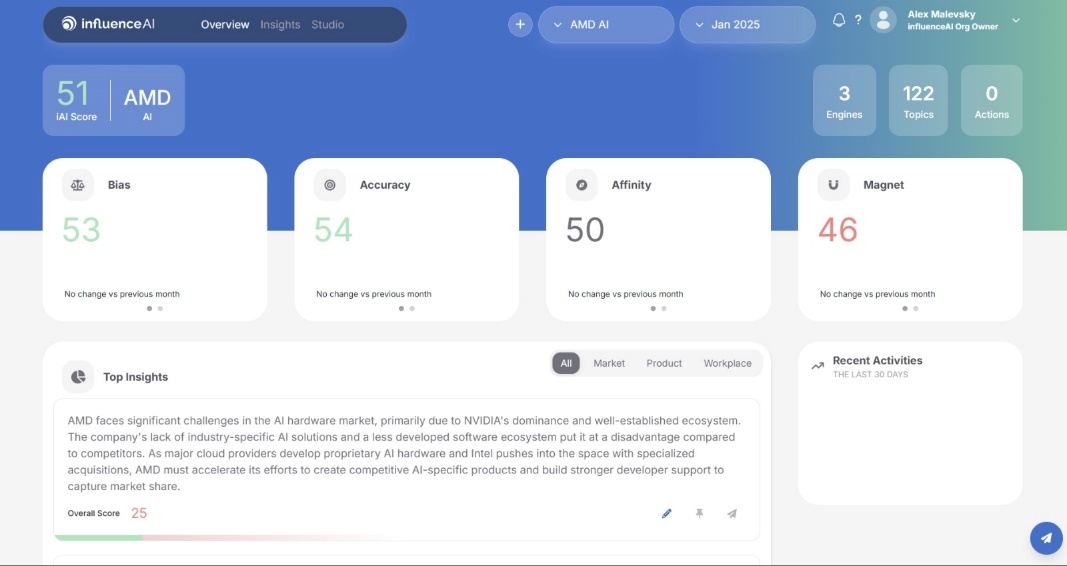Click the user avatar icon
Screen dimensions: 1067x566
point(883,20)
